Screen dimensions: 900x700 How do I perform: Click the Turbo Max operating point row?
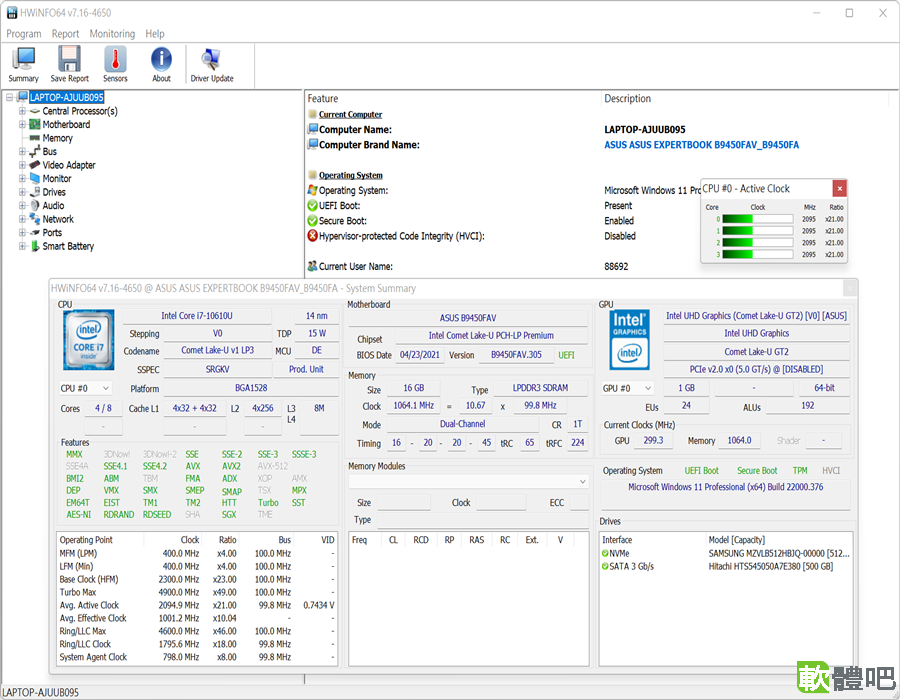(x=197, y=592)
